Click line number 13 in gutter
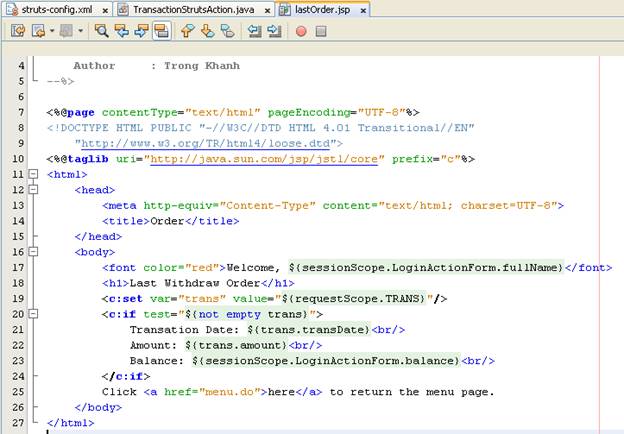This screenshot has width=624, height=434. (18, 205)
